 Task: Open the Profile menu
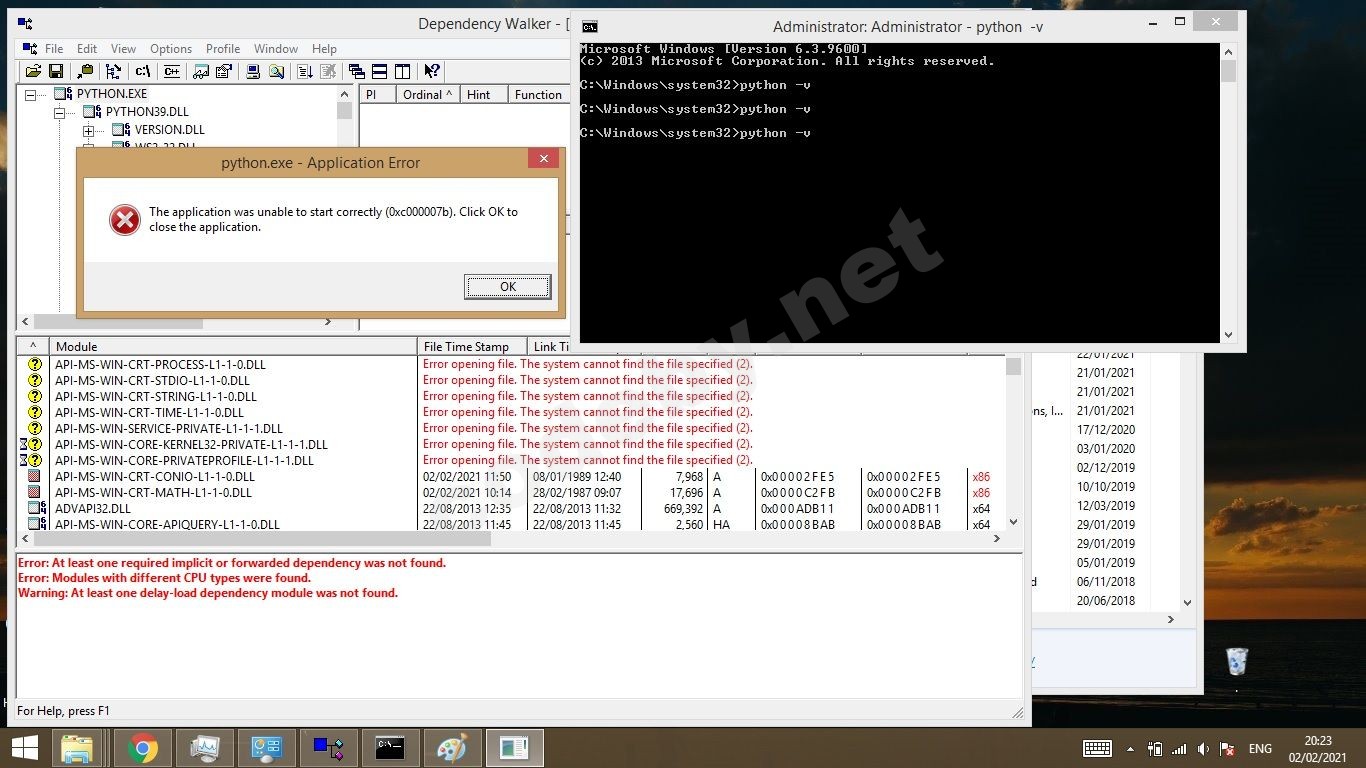coord(223,48)
